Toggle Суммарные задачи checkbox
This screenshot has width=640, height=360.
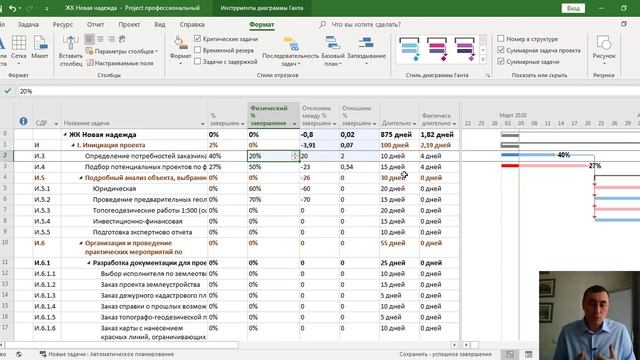[x=501, y=62]
